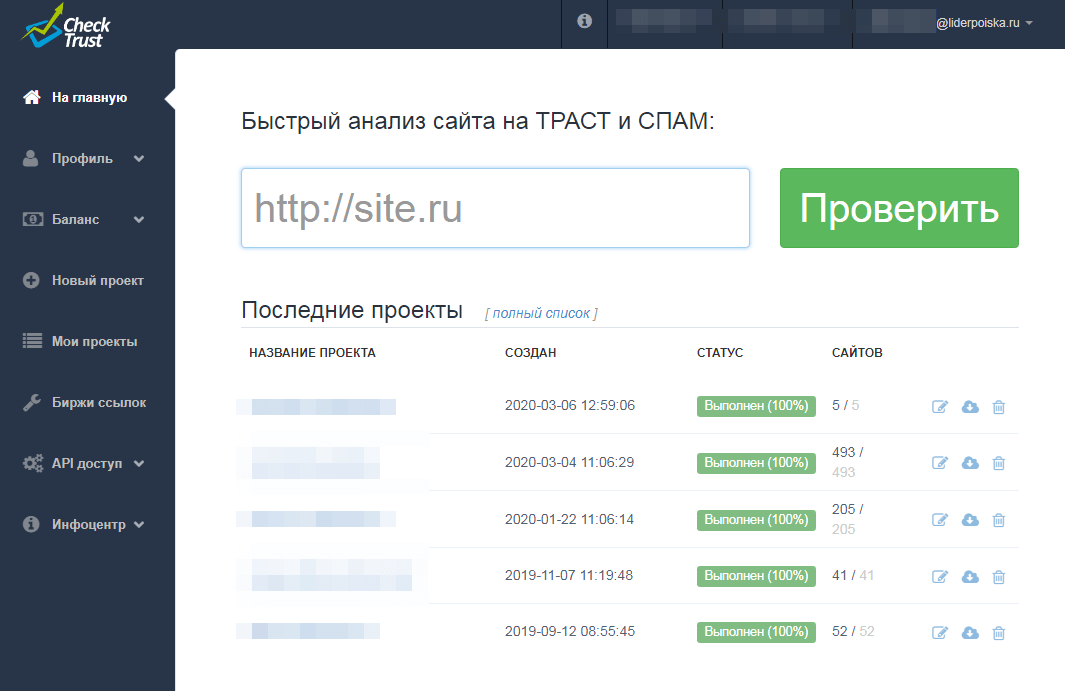Image resolution: width=1065 pixels, height=691 pixels.
Task: Click the user profile icon in sidebar
Action: coord(31,158)
